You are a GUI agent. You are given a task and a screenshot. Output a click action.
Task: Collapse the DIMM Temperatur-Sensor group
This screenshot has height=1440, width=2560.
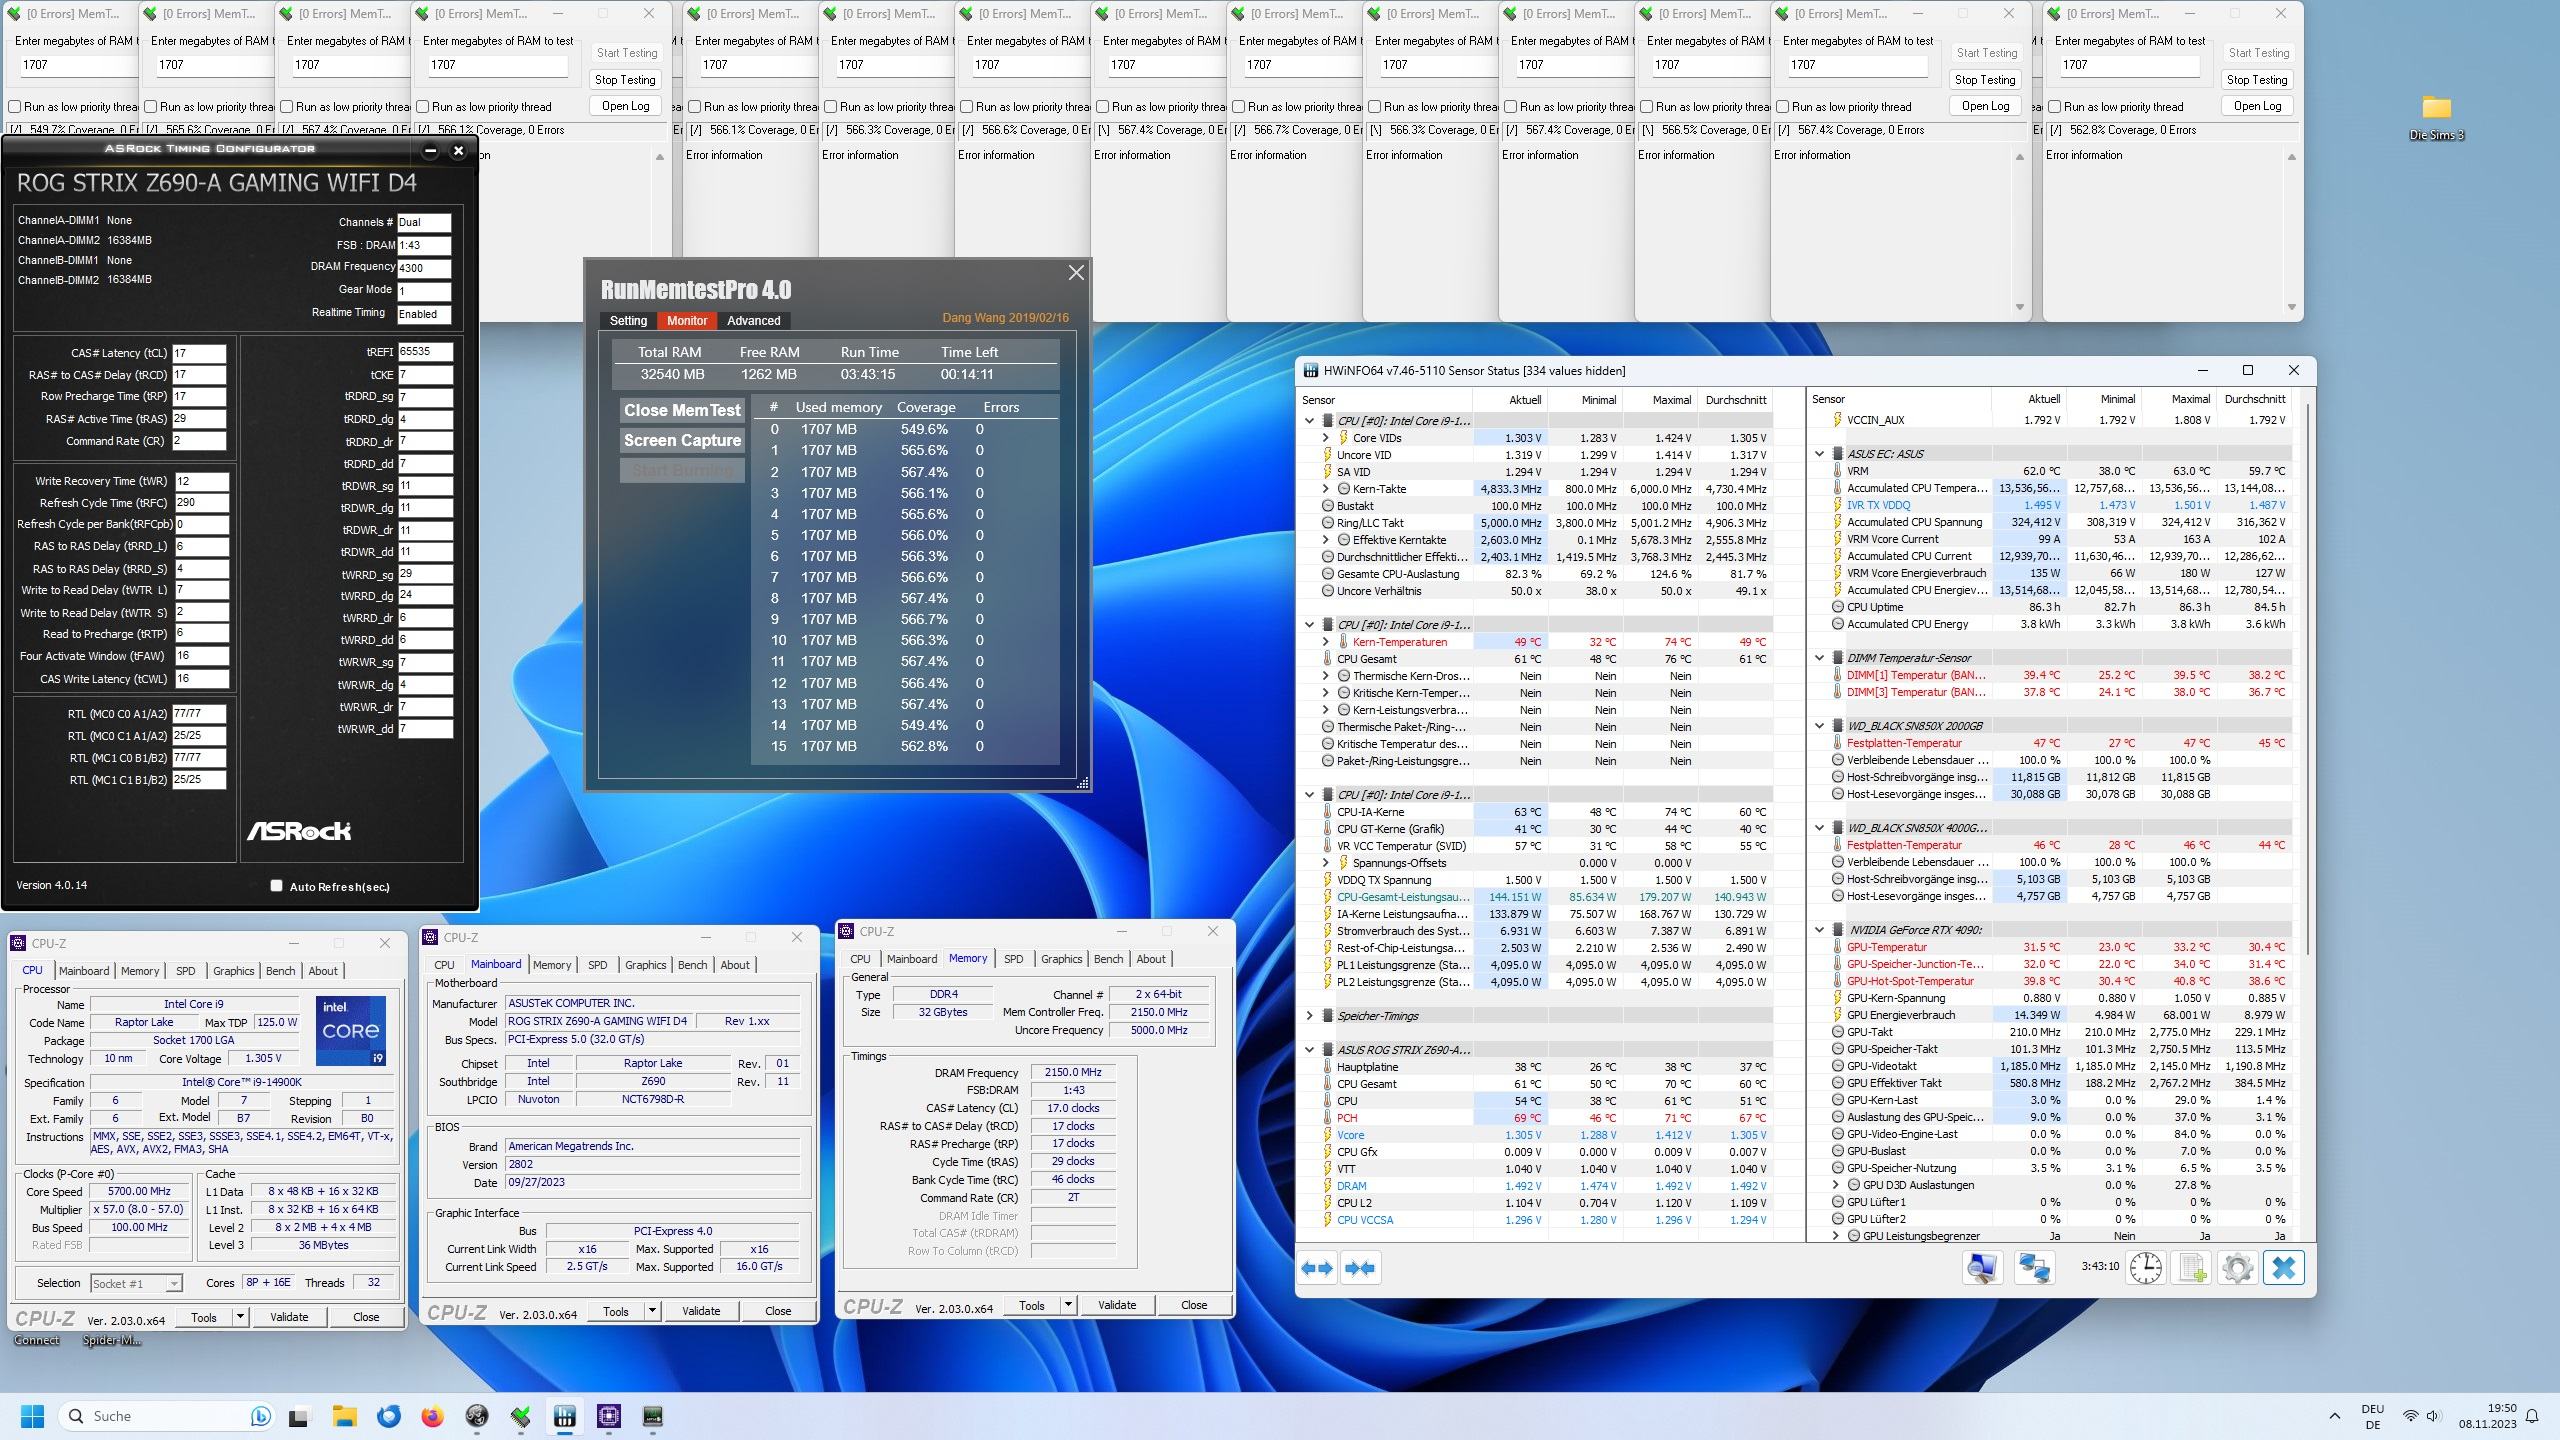coord(1819,658)
